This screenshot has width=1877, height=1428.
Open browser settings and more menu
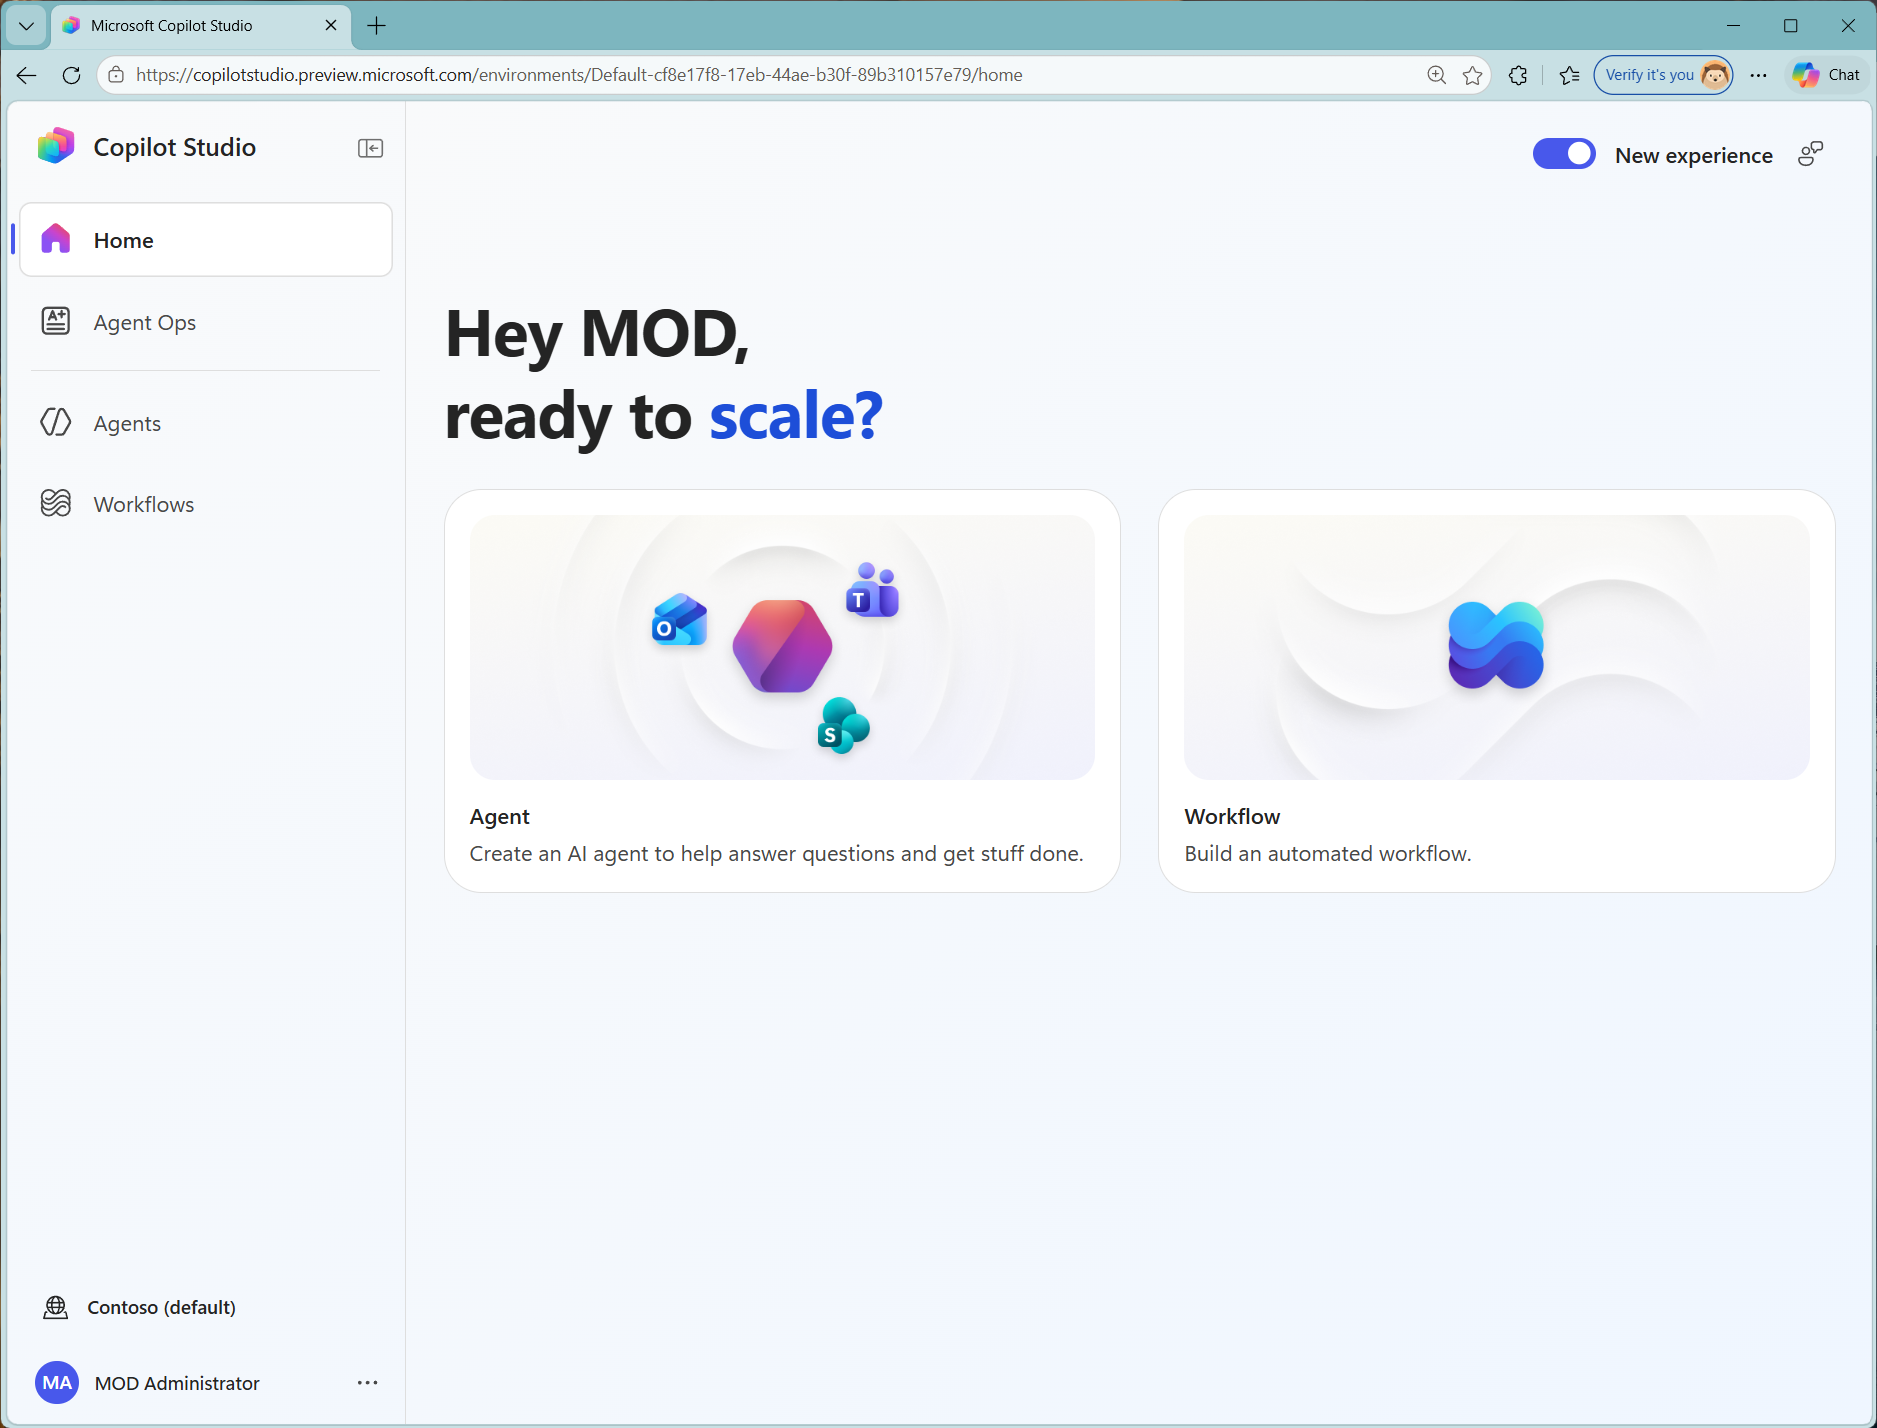click(1759, 75)
